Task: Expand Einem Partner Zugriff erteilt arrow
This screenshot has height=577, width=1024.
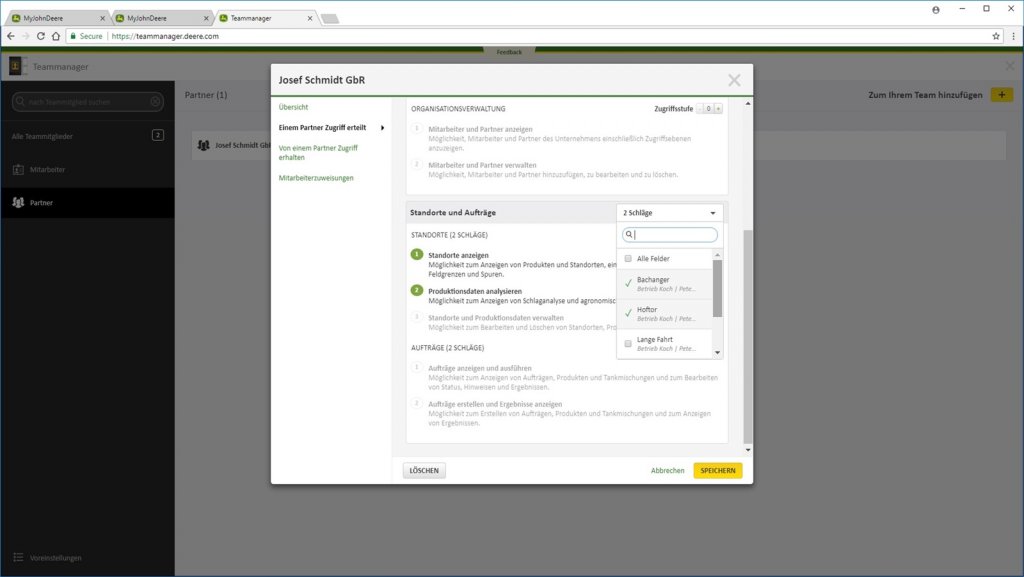Action: click(x=383, y=128)
